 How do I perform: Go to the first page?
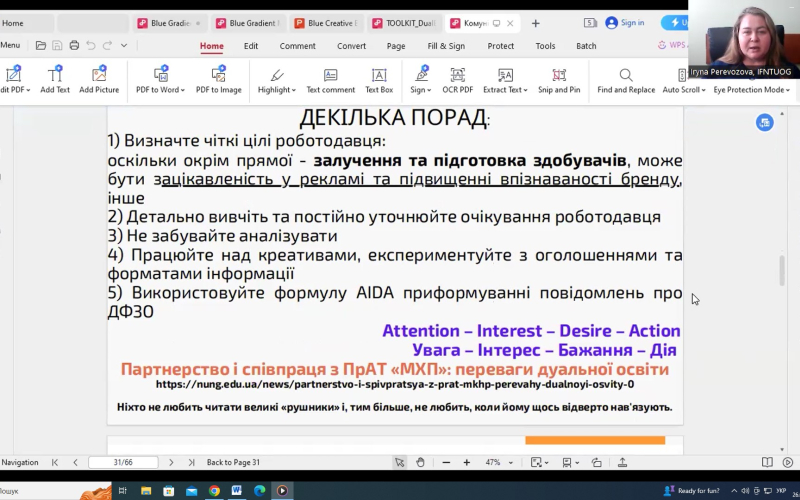(x=55, y=462)
